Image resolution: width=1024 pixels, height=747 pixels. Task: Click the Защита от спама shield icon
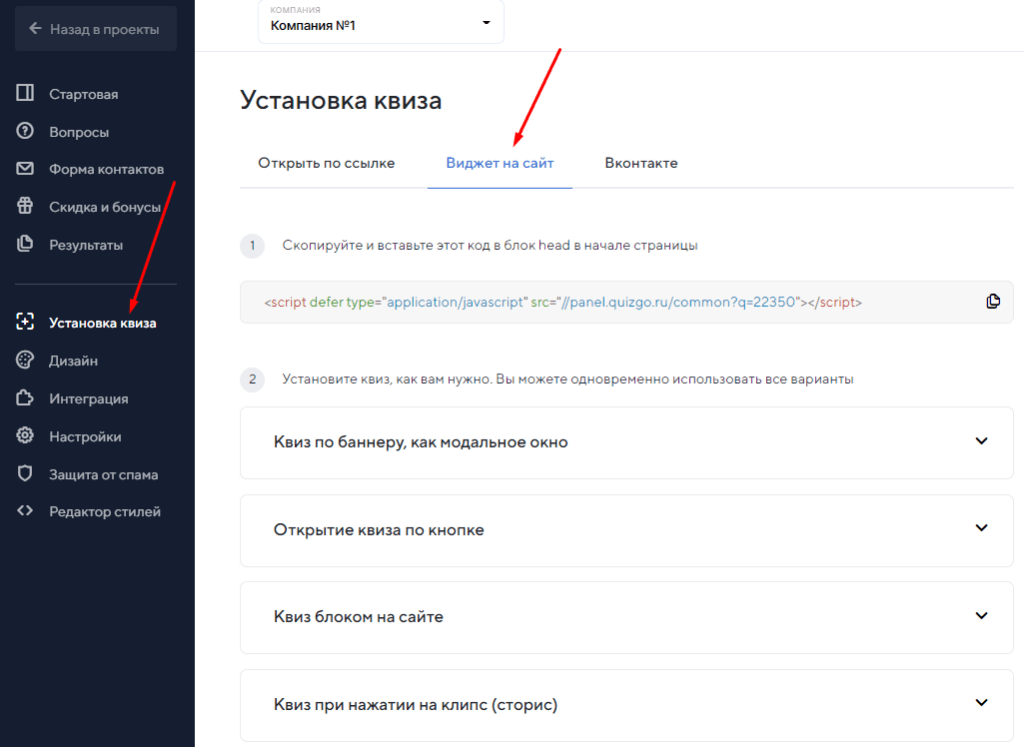pyautogui.click(x=26, y=474)
